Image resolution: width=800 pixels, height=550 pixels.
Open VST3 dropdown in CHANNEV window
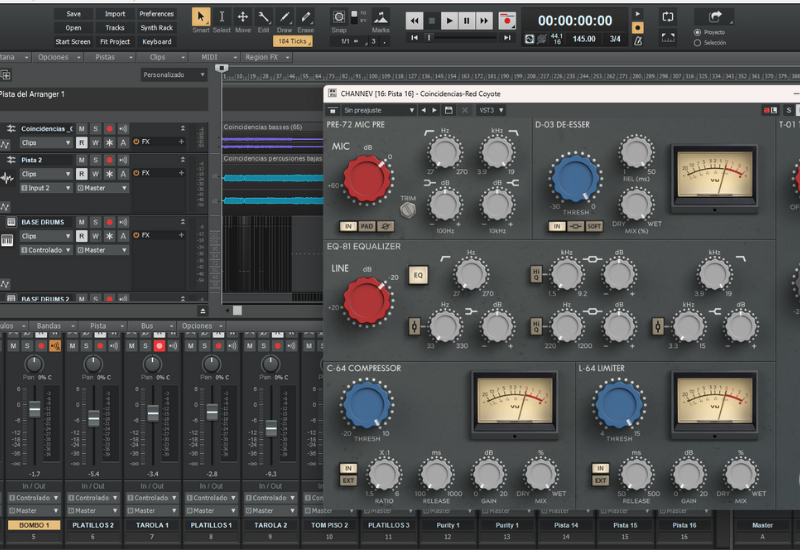point(490,110)
